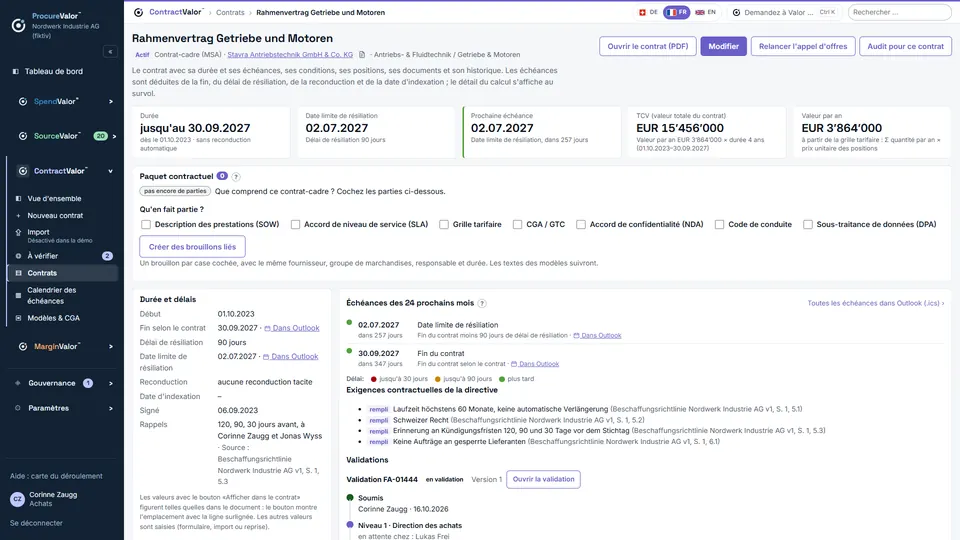Open help icon next to Paquet contractuel

(x=236, y=177)
